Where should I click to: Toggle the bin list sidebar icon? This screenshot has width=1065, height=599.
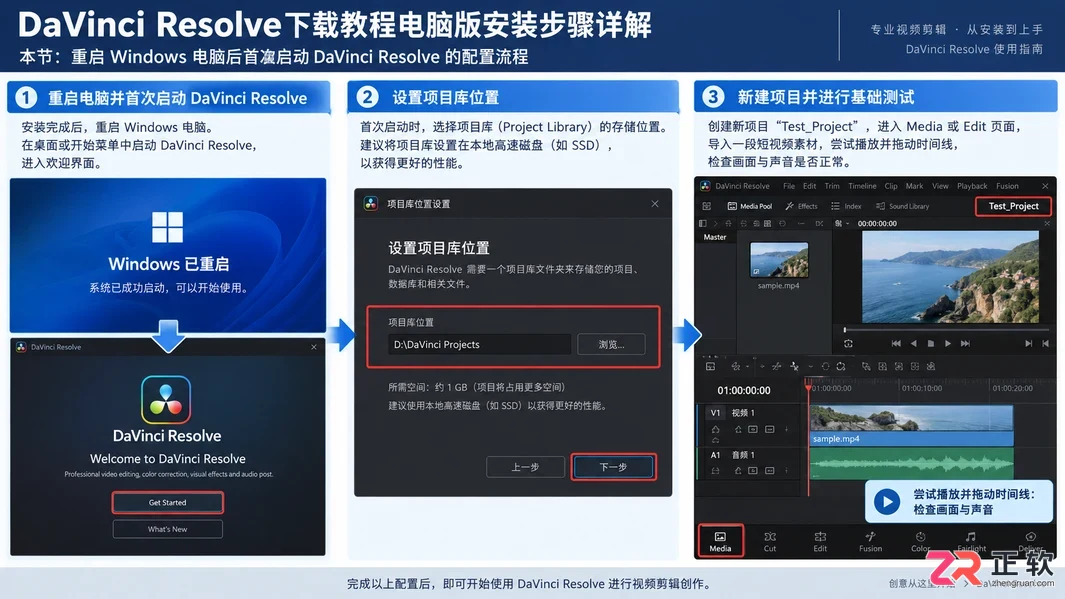point(703,223)
